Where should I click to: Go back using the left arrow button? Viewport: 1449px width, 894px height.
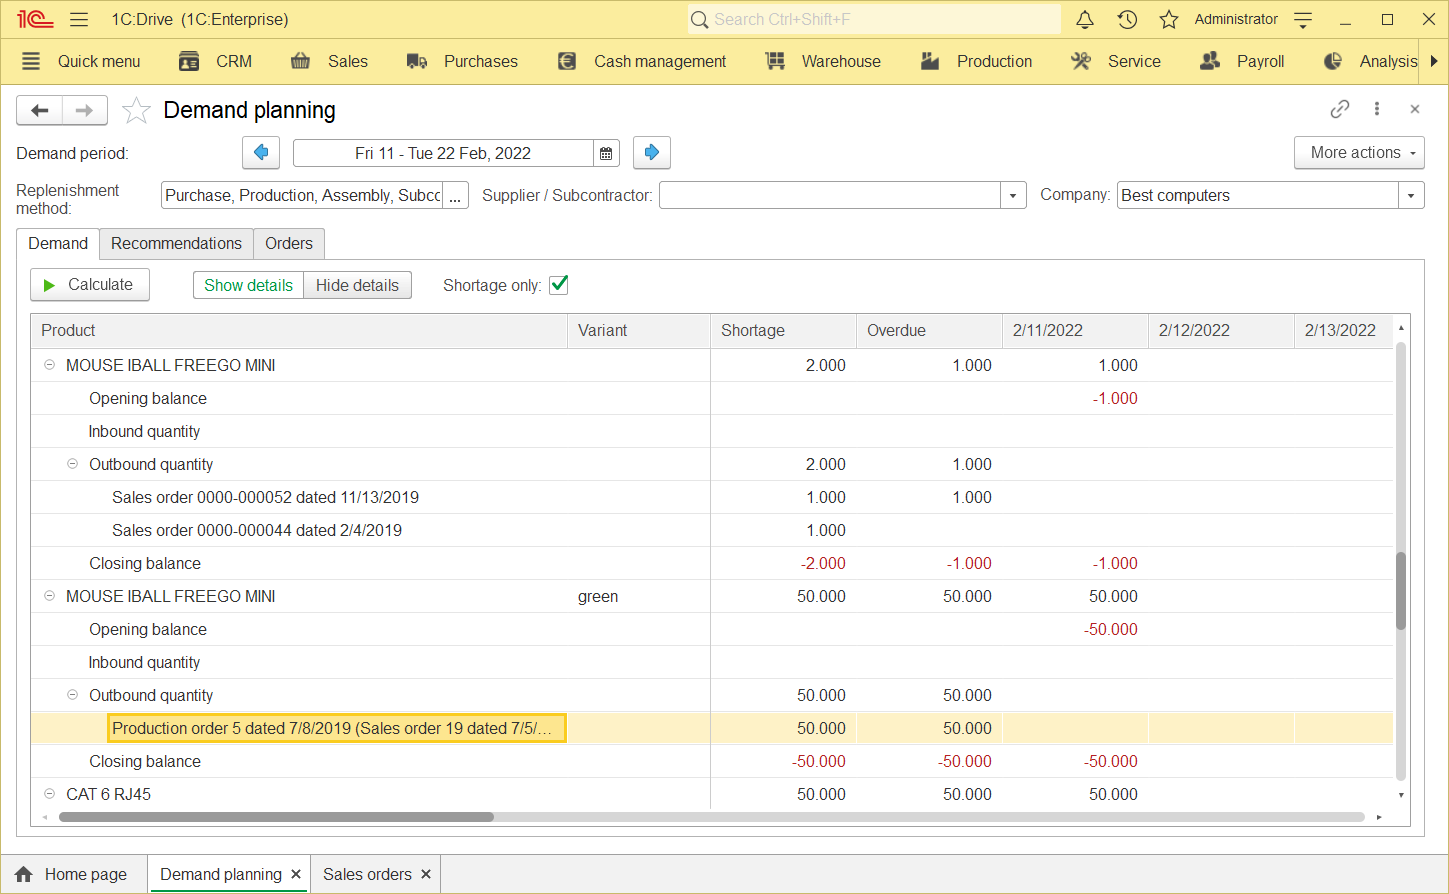40,110
